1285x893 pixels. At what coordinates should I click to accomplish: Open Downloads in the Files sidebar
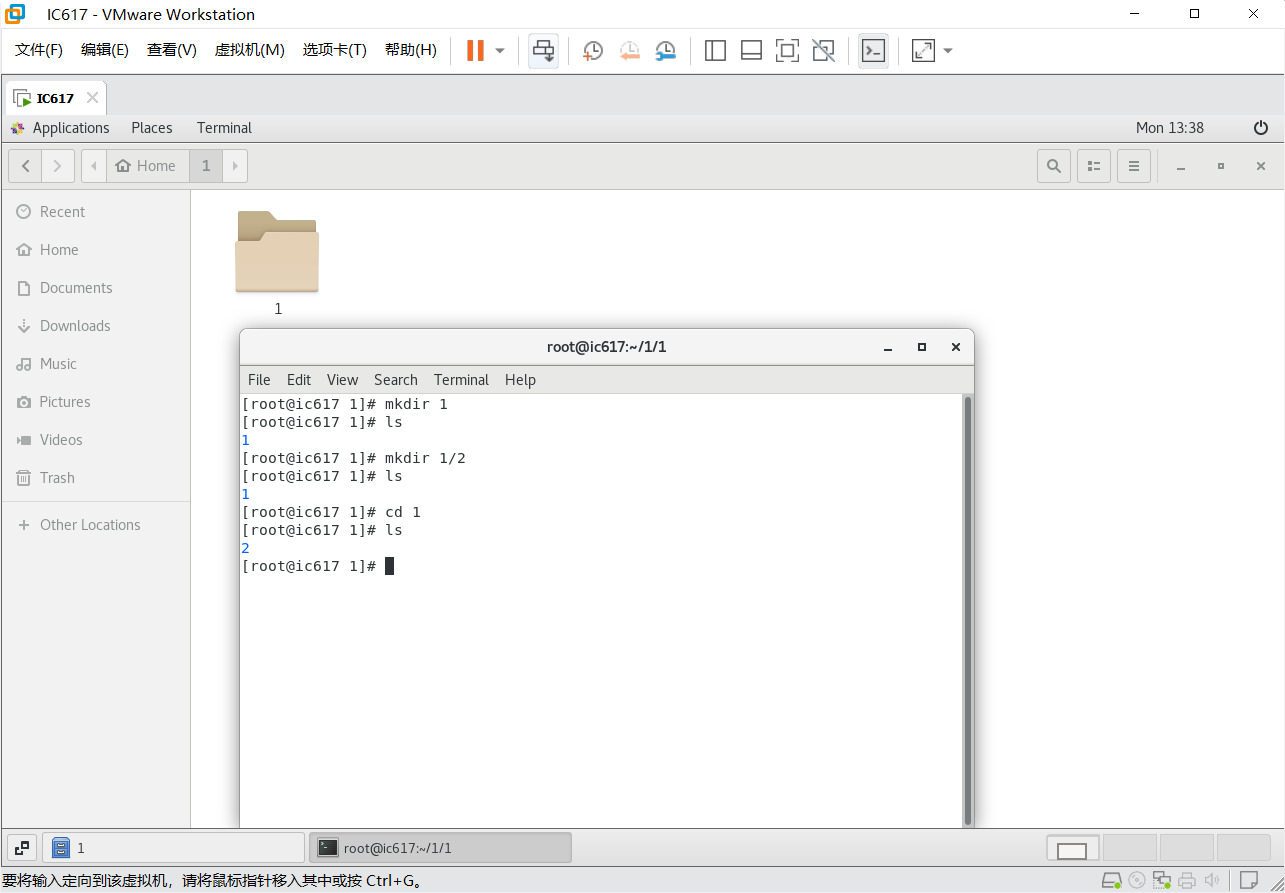coord(95,326)
